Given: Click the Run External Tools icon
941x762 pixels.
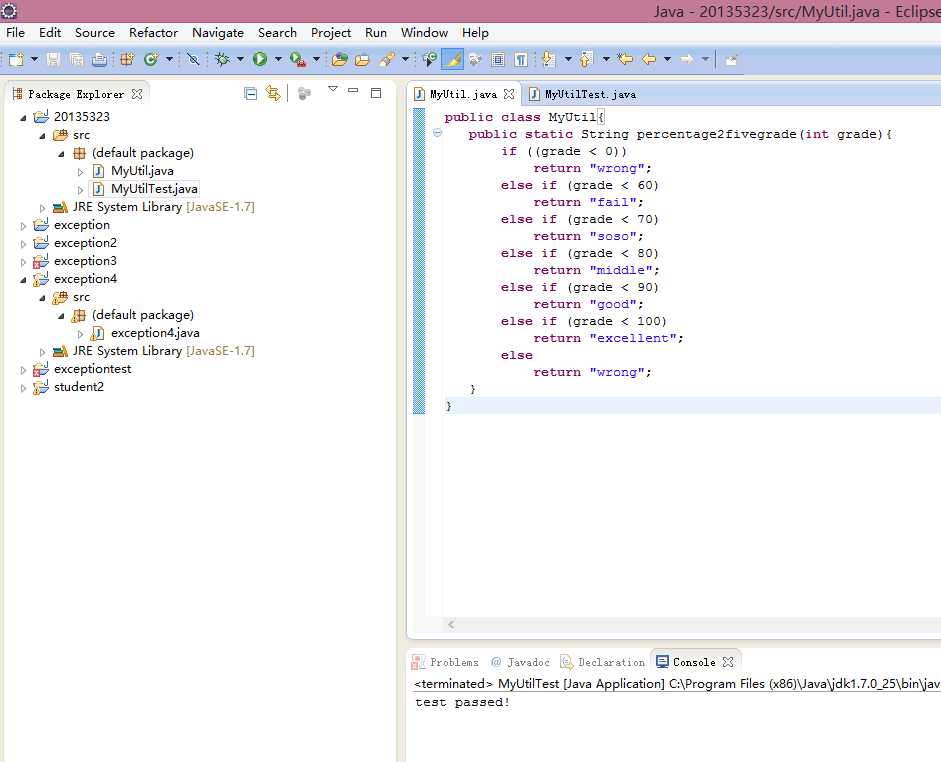Looking at the screenshot, I should (x=298, y=59).
